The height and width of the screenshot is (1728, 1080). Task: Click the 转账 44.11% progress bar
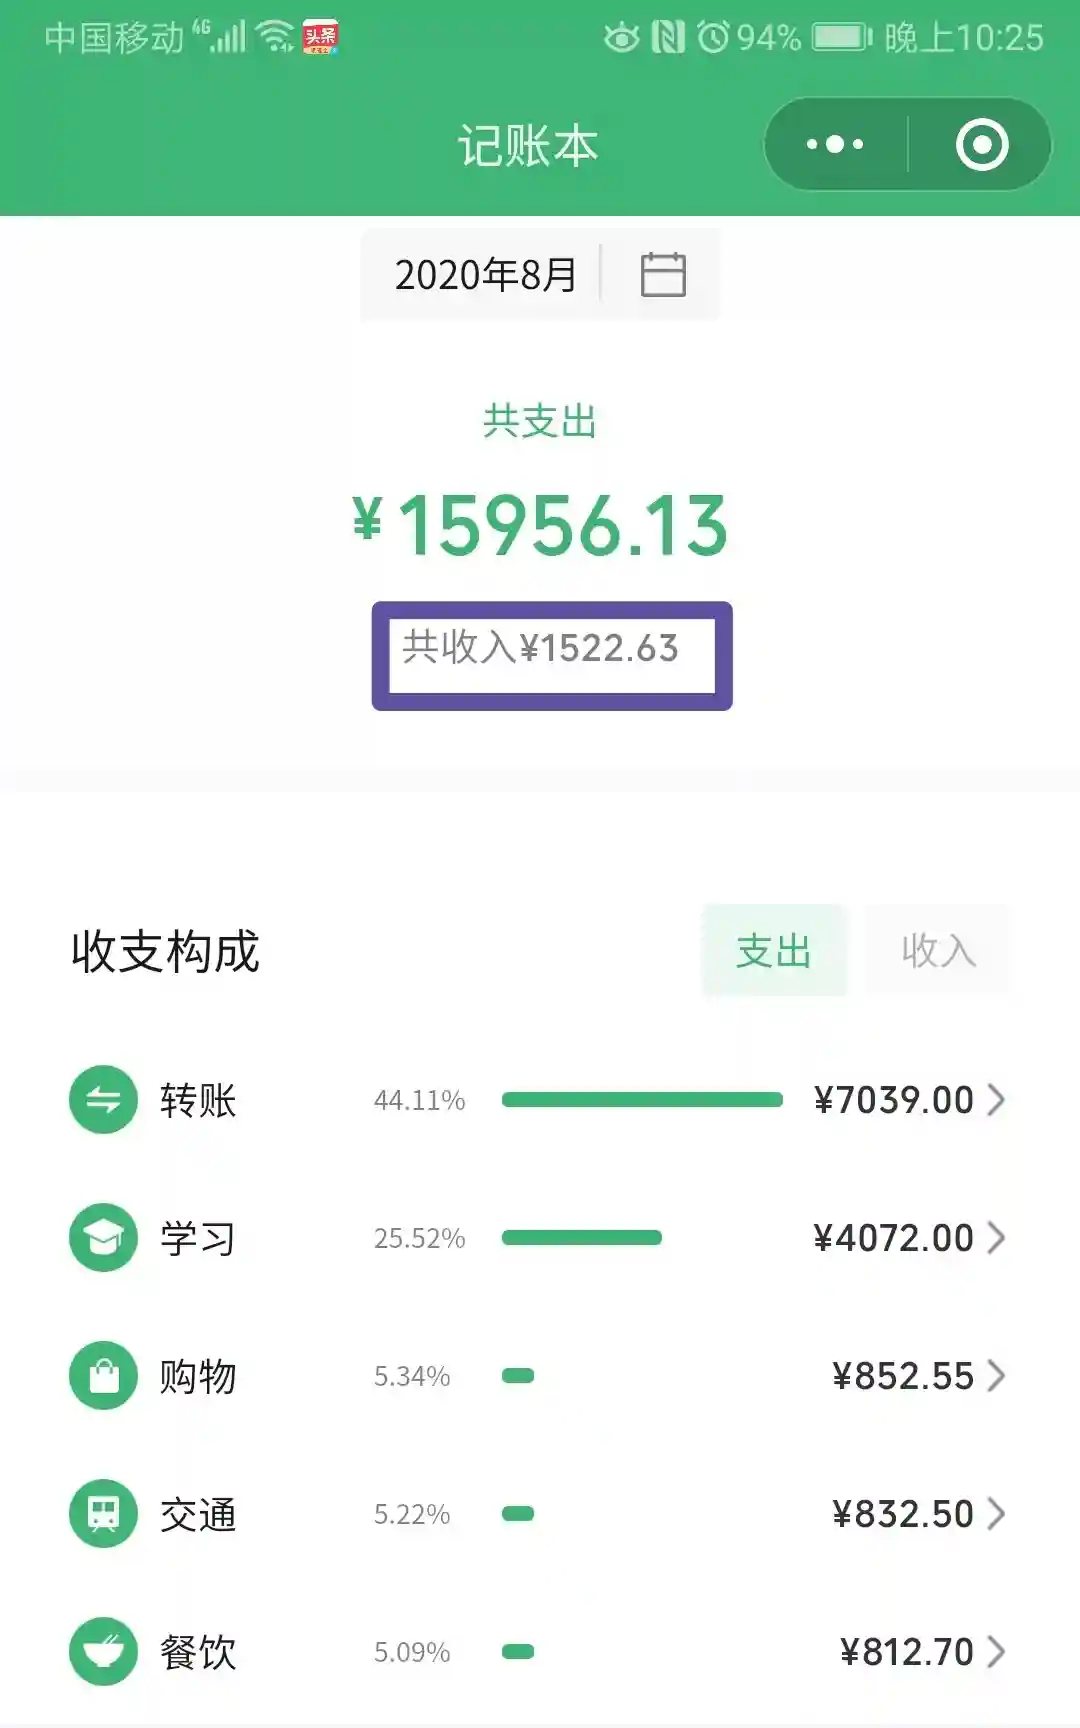click(641, 1100)
